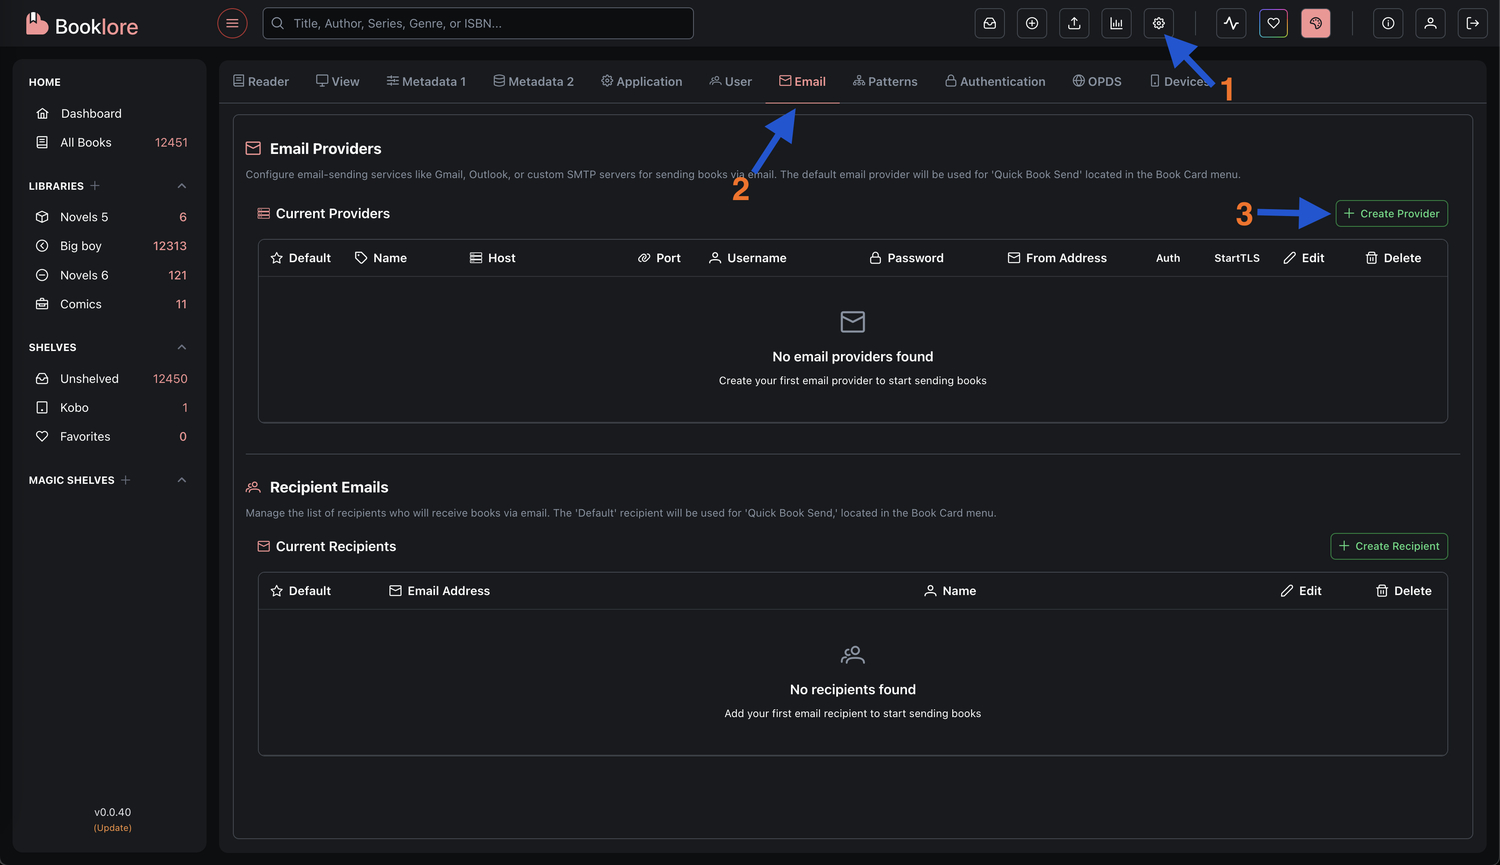Image resolution: width=1500 pixels, height=865 pixels.
Task: Collapse the Magic Shelves section chevron
Action: click(182, 480)
